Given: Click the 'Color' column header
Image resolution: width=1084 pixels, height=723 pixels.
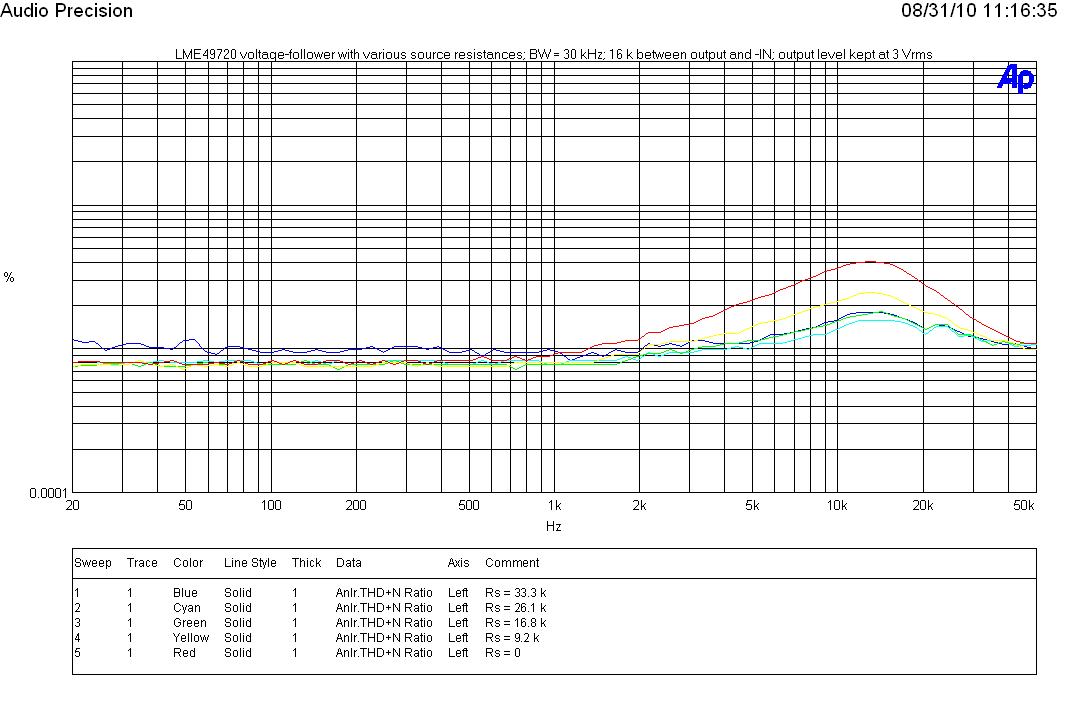Looking at the screenshot, I should click(x=188, y=563).
